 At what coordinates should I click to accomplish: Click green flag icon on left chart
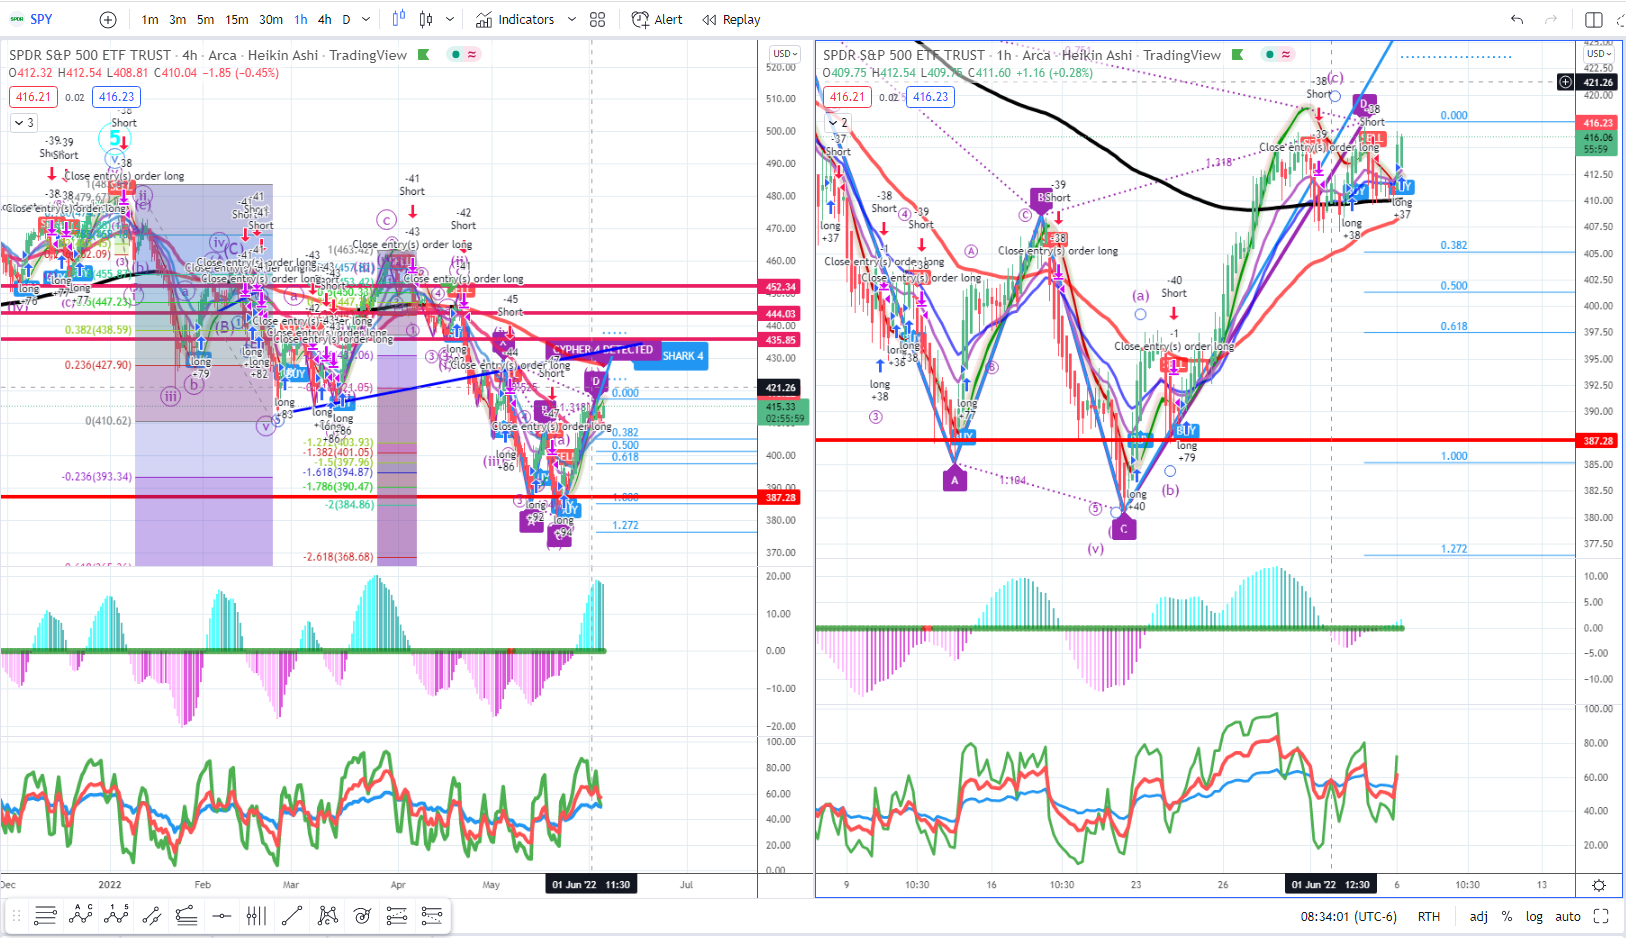point(424,55)
